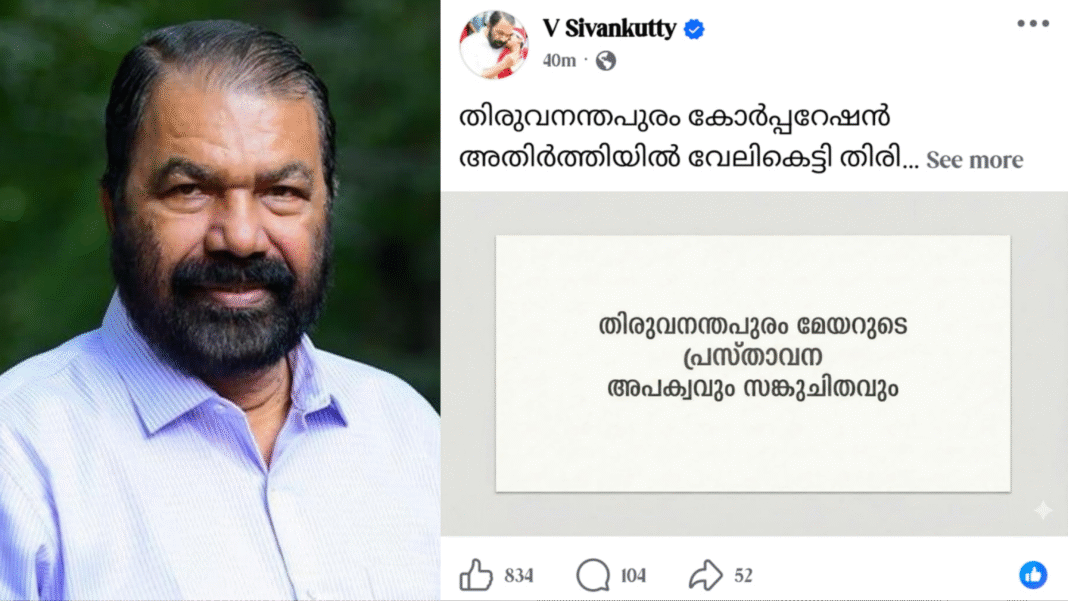Open V Sivankutty profile picture
Screen dimensions: 1068x601
(494, 44)
